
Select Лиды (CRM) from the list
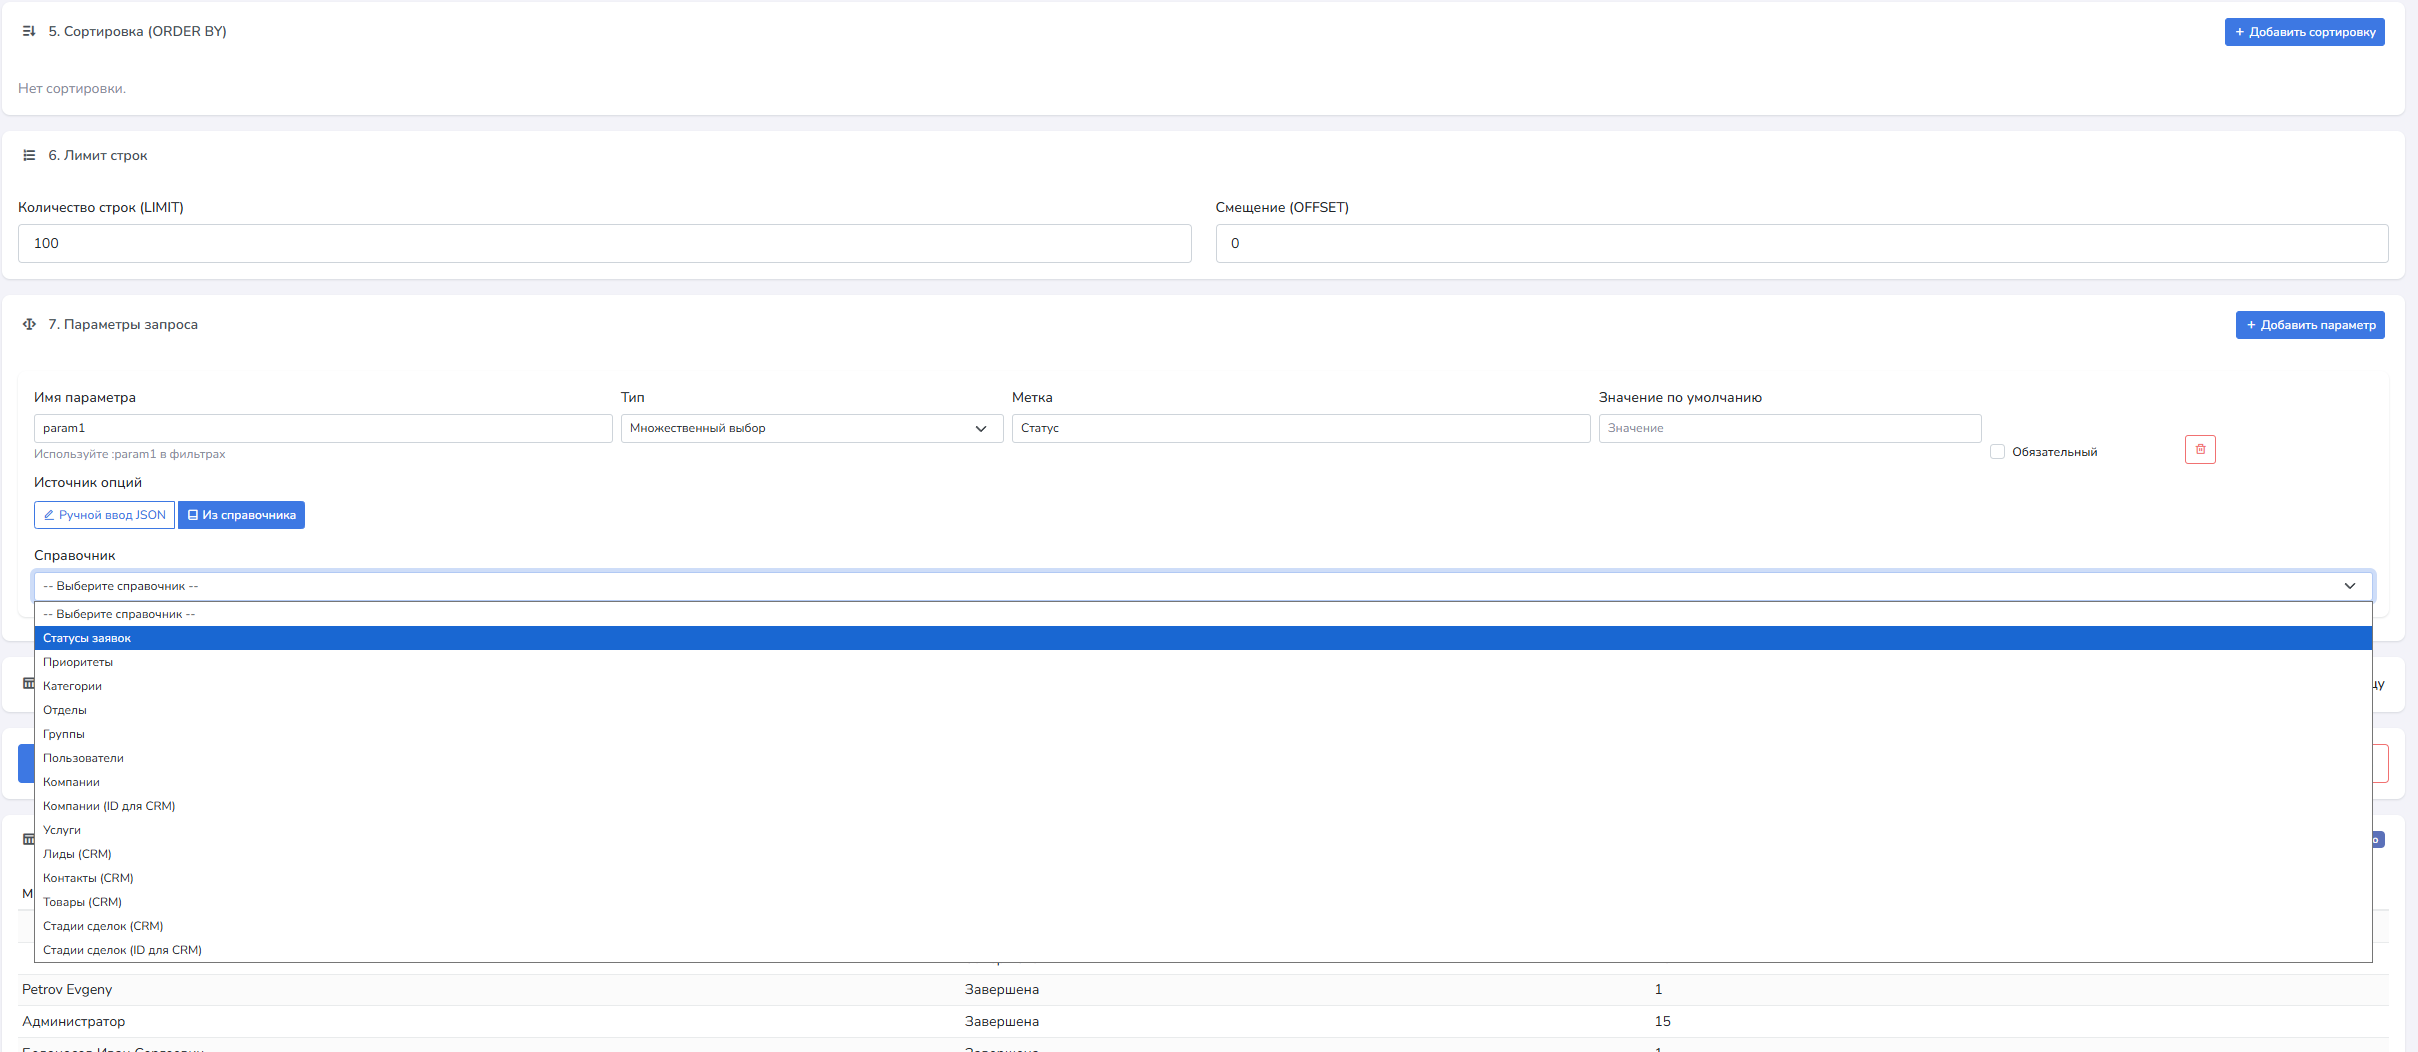(x=77, y=854)
